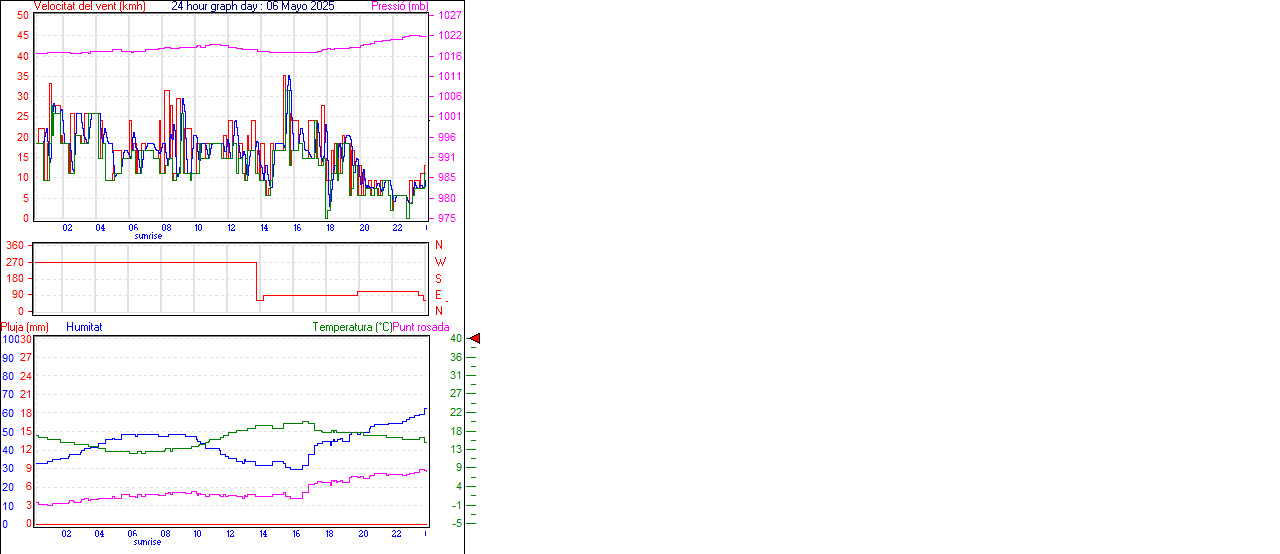
Task: Click the 270 degree tick on direction axis
Action: (15, 262)
